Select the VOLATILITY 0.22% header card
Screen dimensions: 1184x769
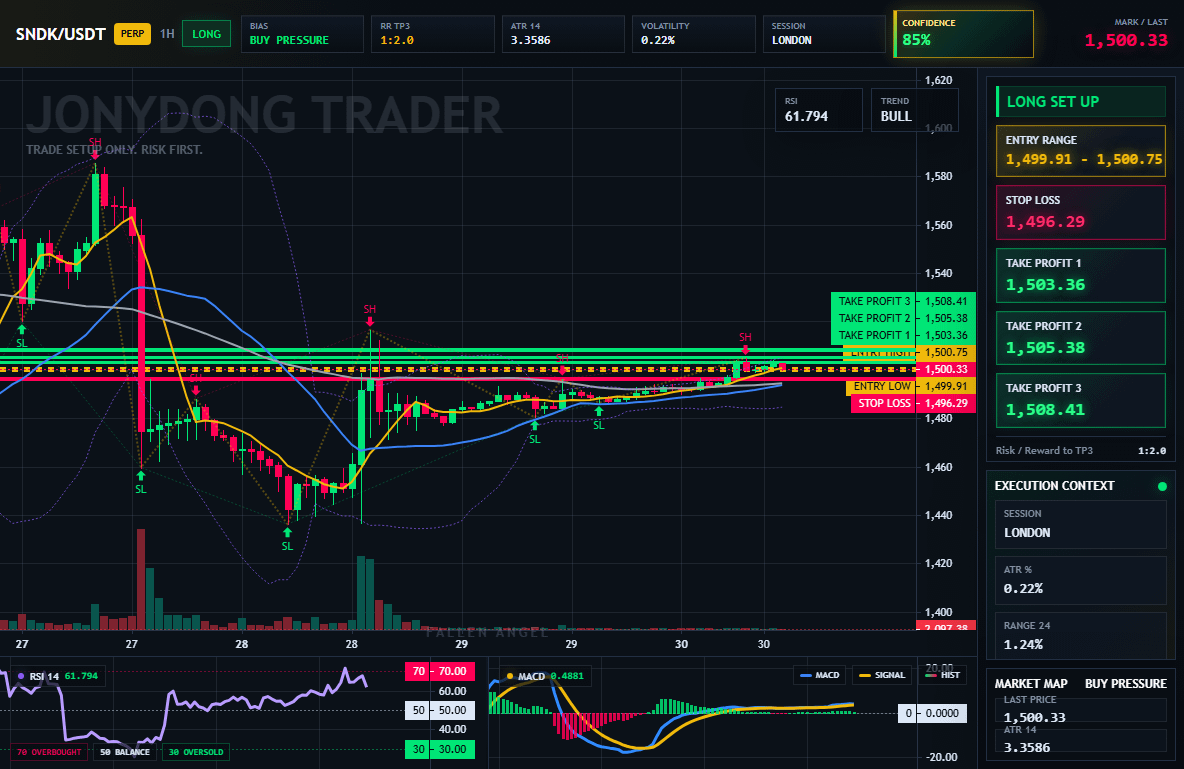point(693,34)
